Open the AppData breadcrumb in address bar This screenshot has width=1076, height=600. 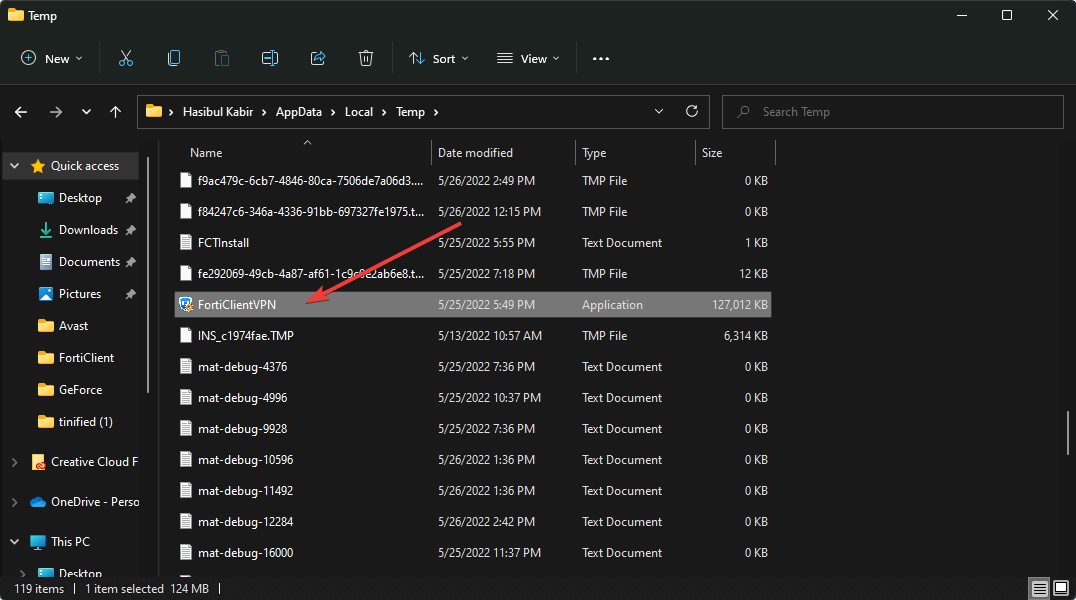299,111
